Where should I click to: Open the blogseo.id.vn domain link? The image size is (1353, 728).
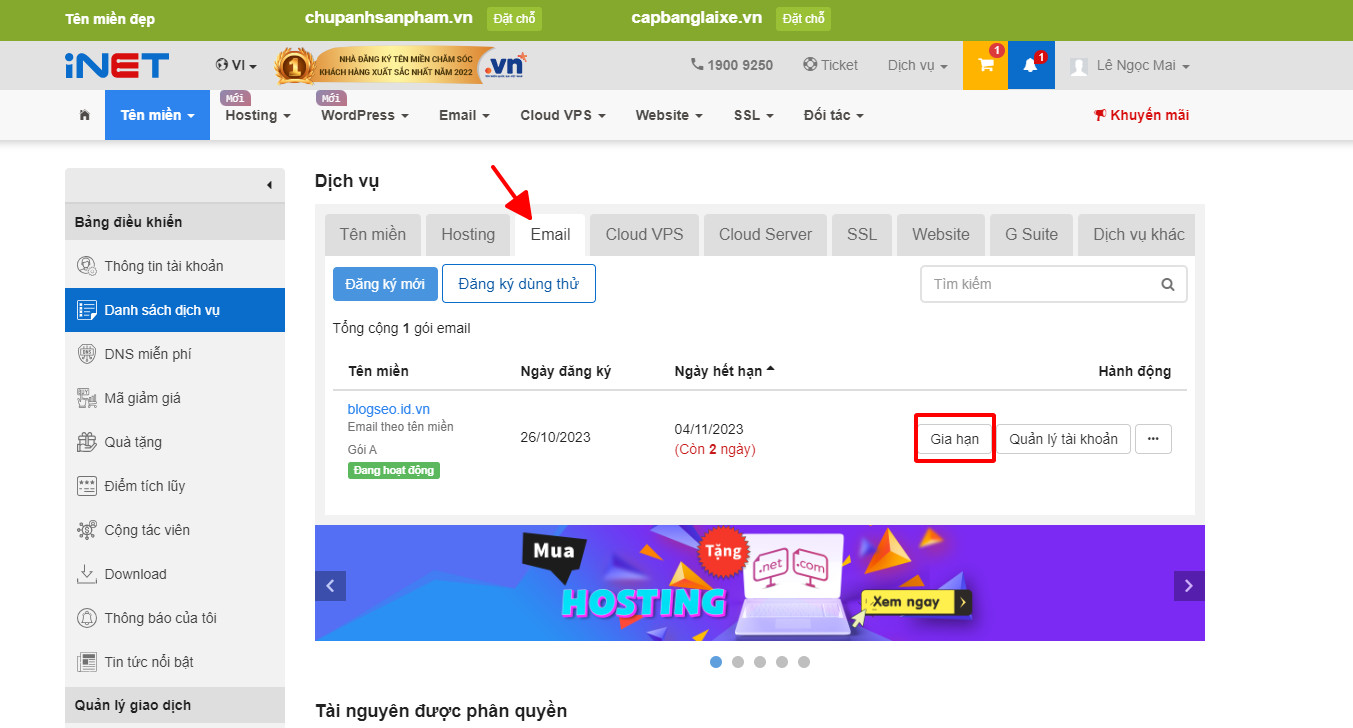pyautogui.click(x=389, y=409)
